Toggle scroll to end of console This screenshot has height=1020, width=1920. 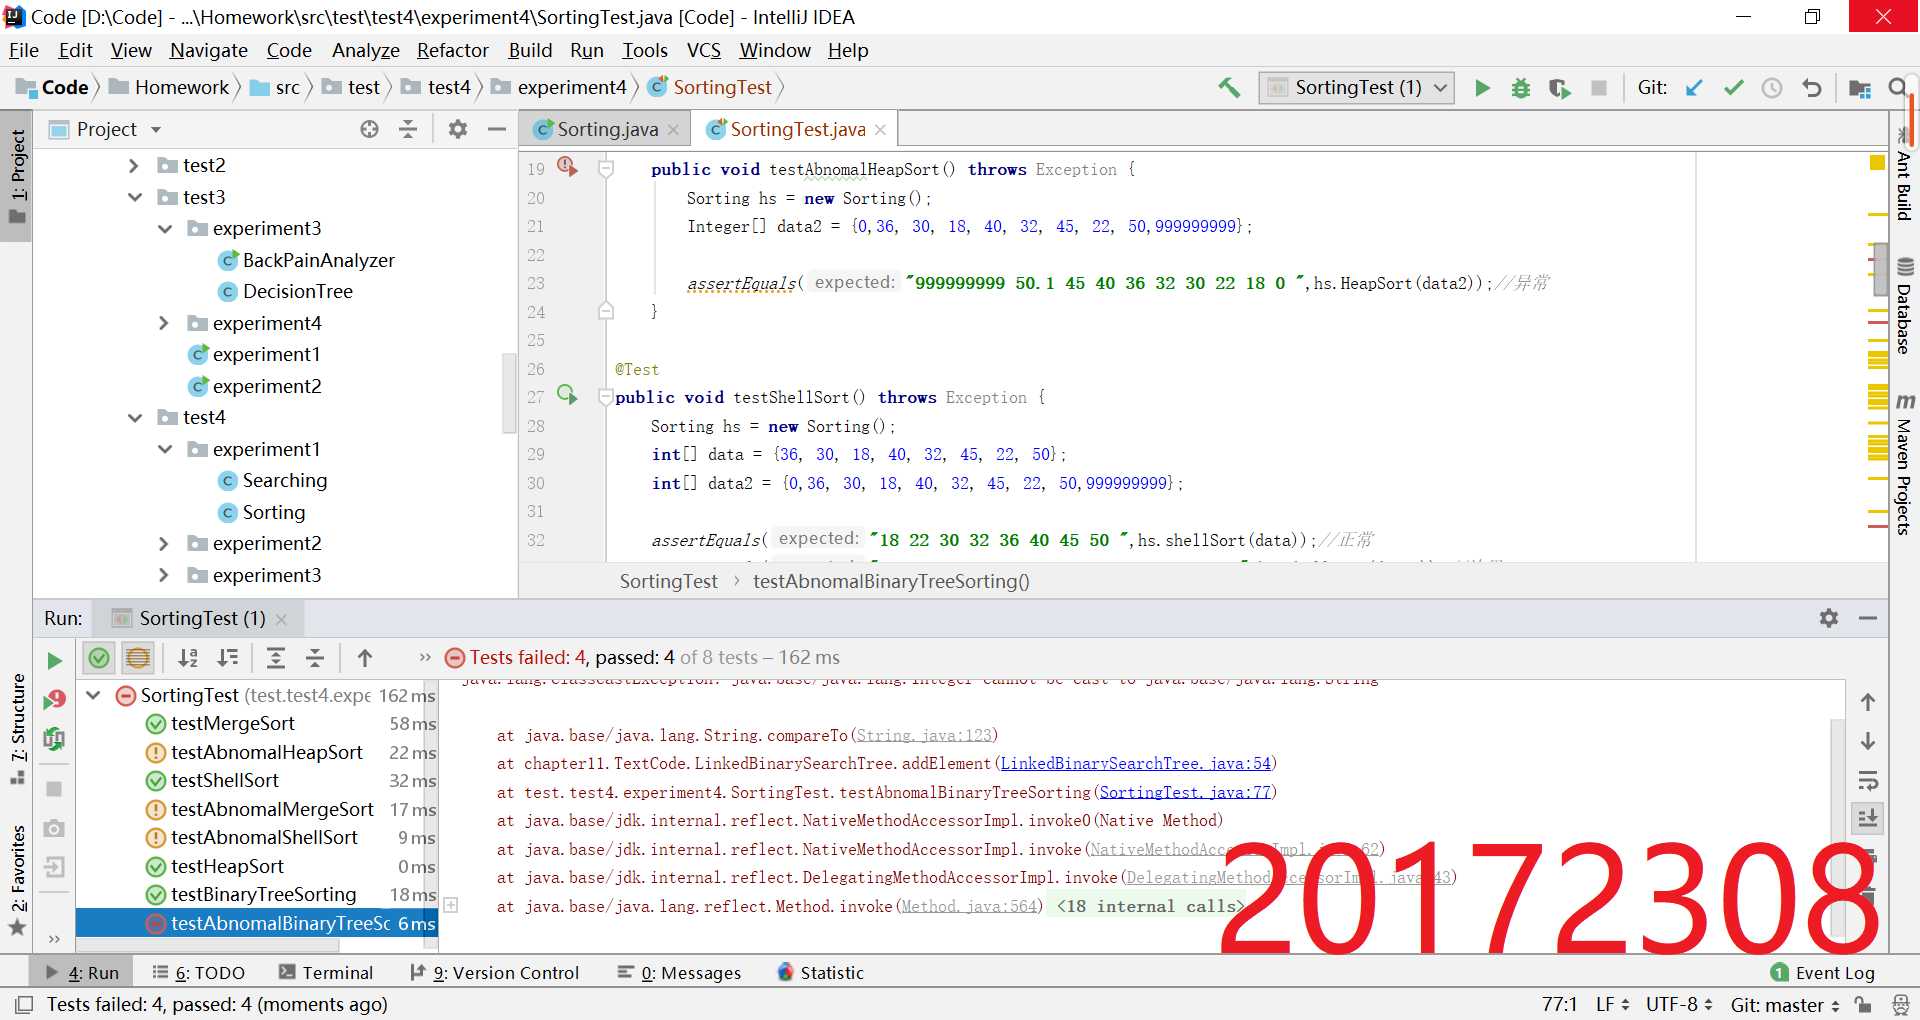click(1867, 819)
